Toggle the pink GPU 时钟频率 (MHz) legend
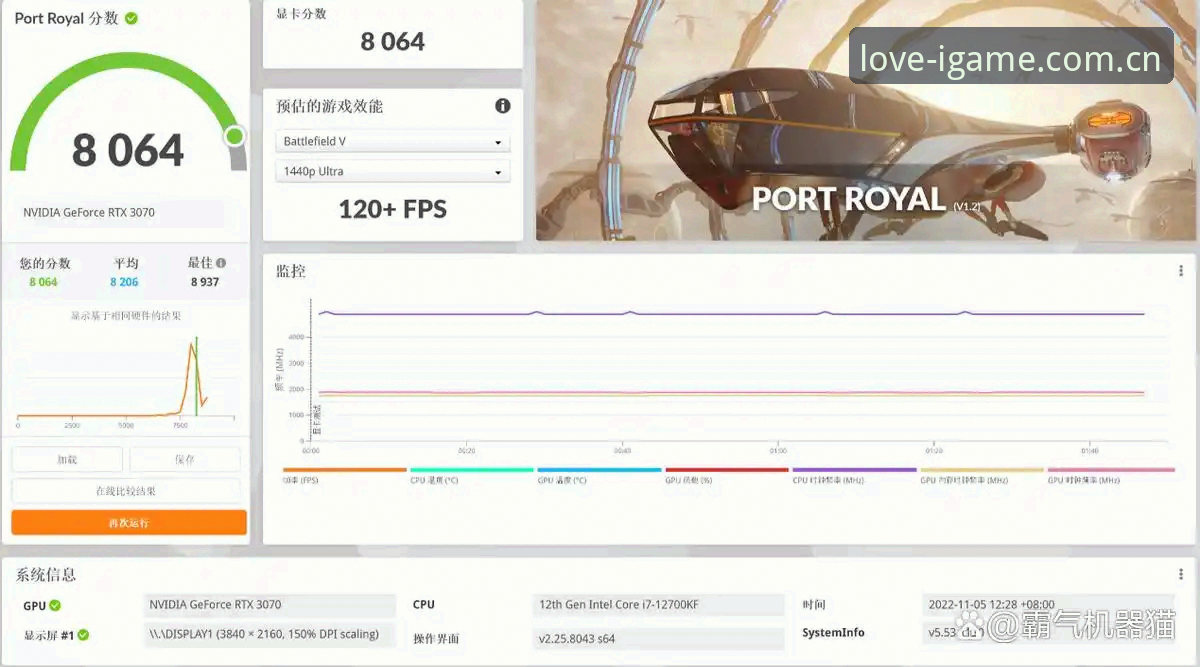This screenshot has height=667, width=1200. pyautogui.click(x=1110, y=476)
